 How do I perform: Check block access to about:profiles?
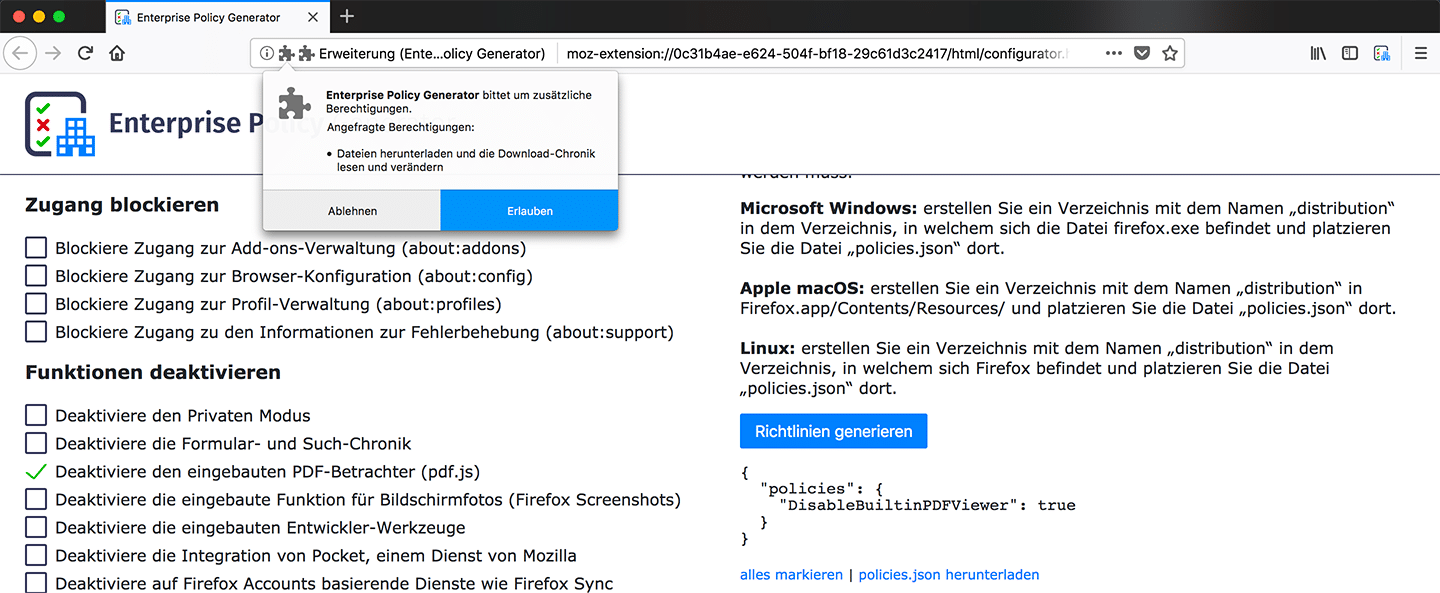[x=36, y=304]
